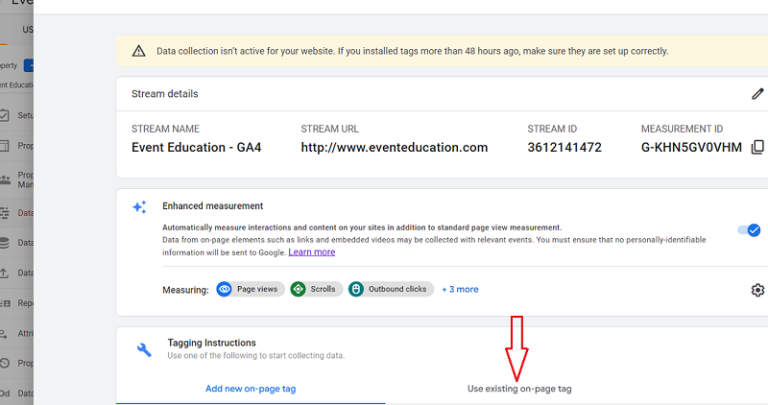Expand the '+ 3 more' measuring events
The width and height of the screenshot is (768, 405).
(460, 289)
